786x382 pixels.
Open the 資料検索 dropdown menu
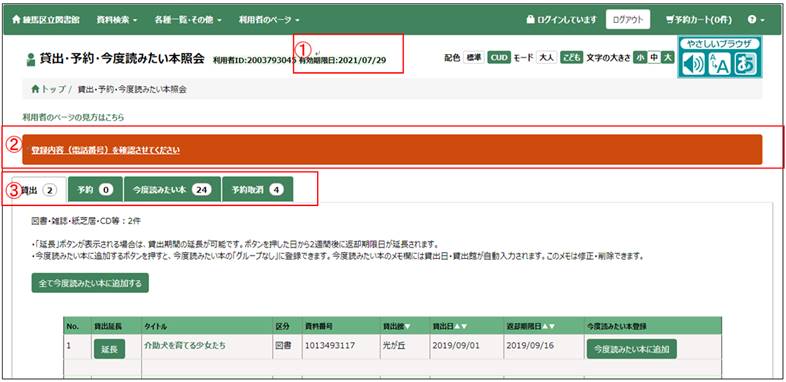pyautogui.click(x=116, y=20)
